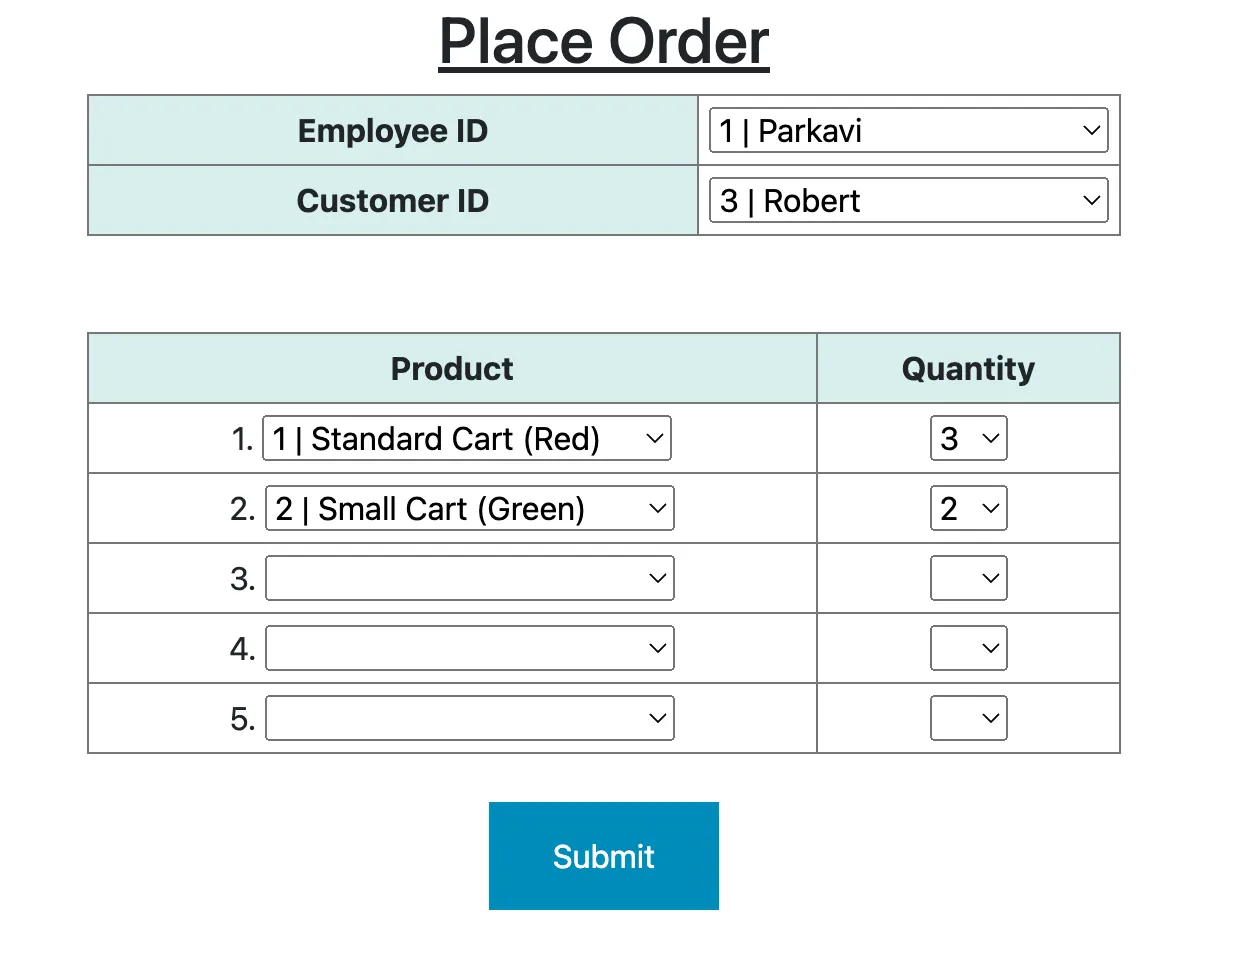
Task: Click the Customer ID label cell
Action: pyautogui.click(x=392, y=200)
